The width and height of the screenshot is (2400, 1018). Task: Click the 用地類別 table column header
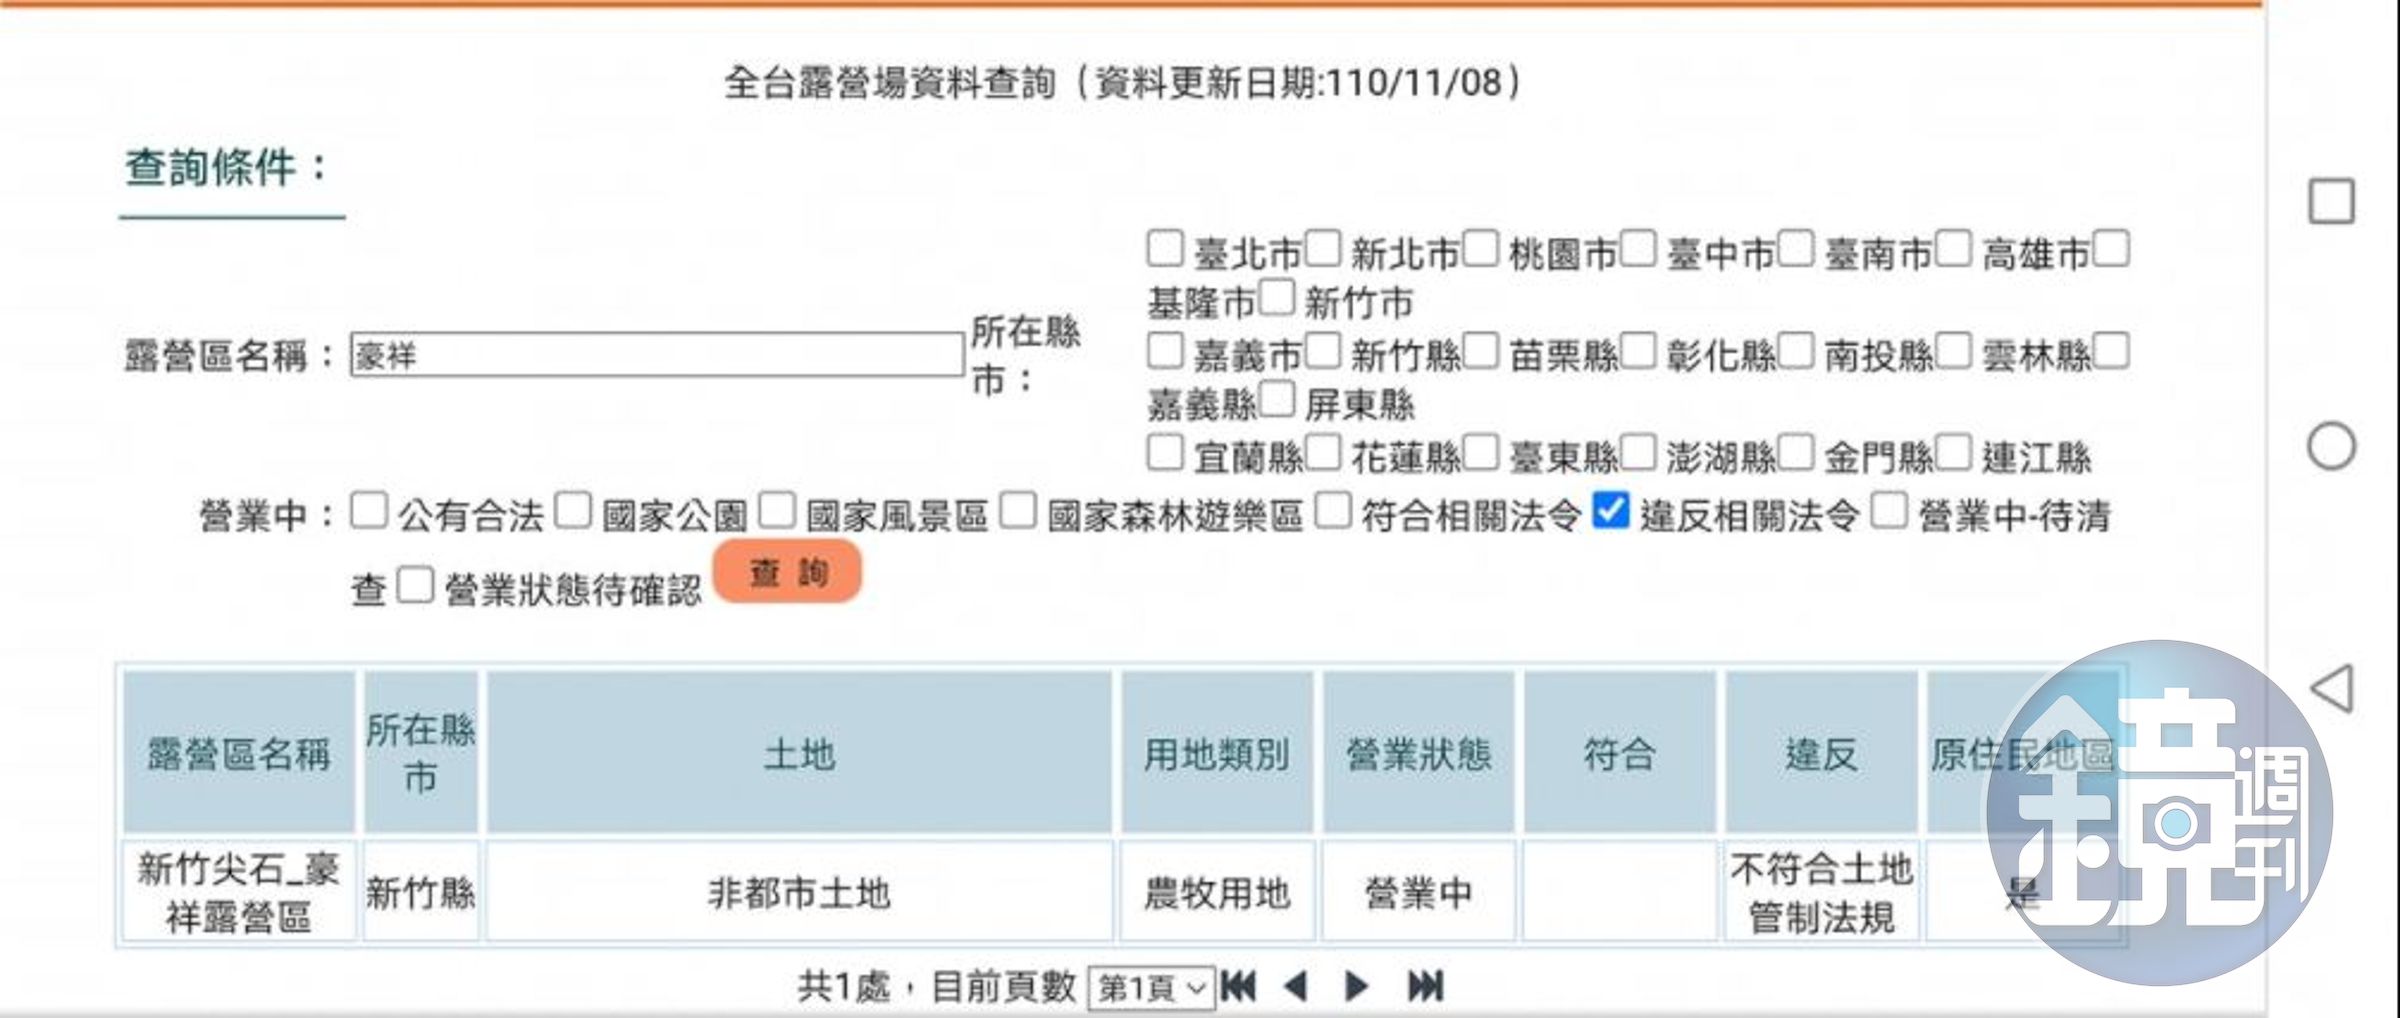point(1217,753)
